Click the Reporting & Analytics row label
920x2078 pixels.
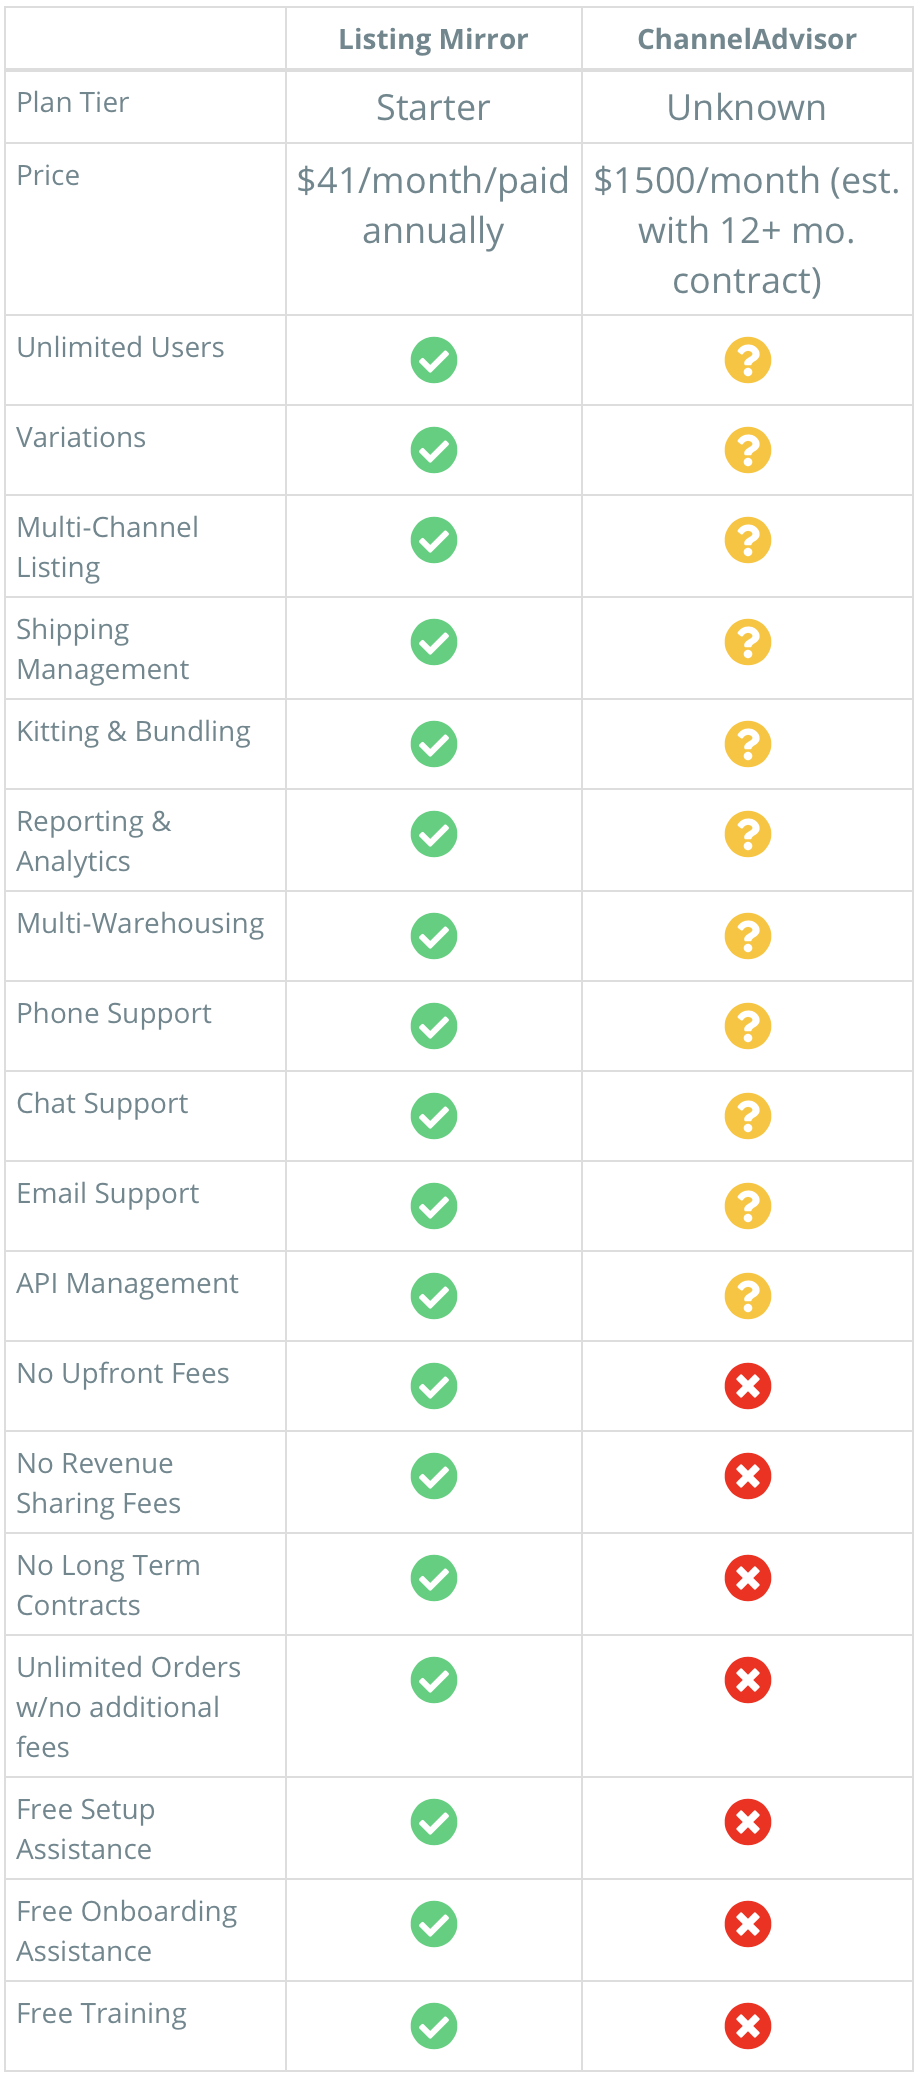coord(94,841)
